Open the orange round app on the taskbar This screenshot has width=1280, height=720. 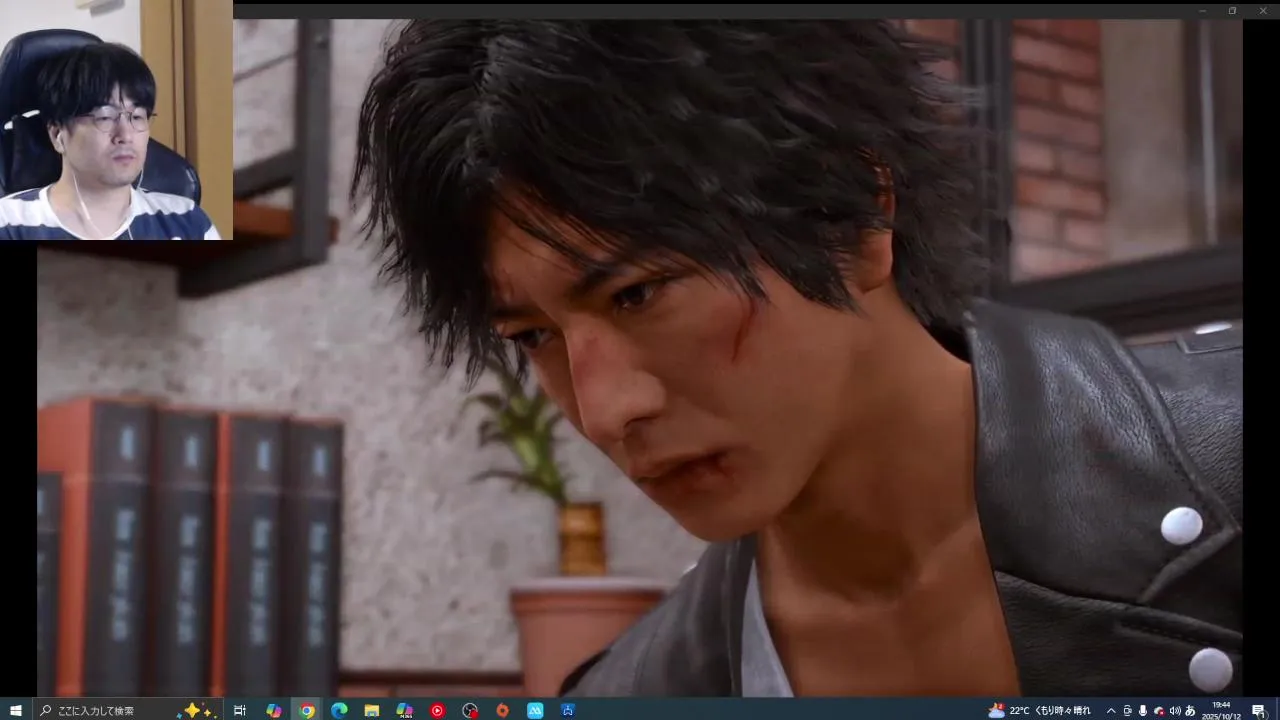coord(502,710)
